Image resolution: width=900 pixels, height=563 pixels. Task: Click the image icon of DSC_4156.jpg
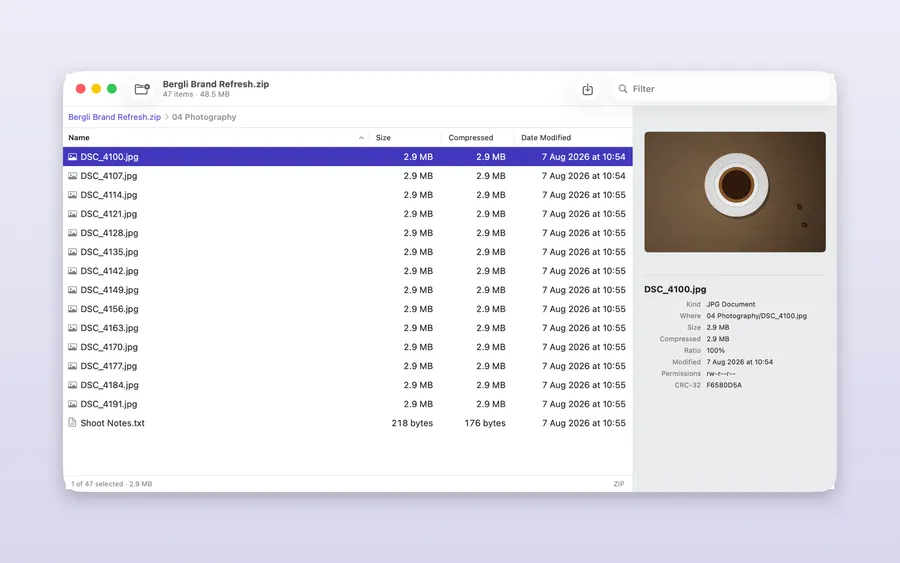72,309
